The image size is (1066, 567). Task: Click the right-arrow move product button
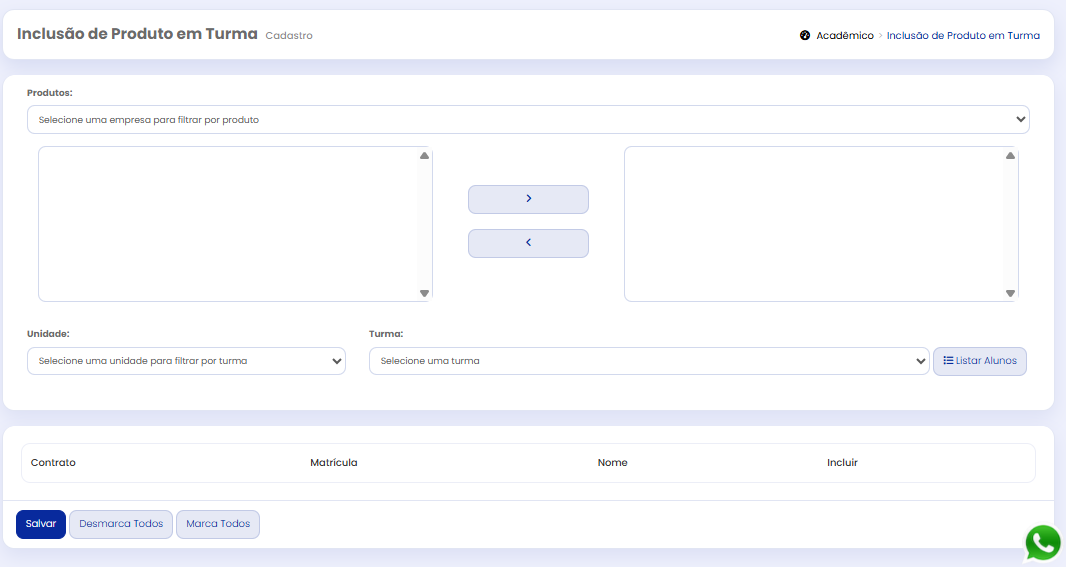528,199
